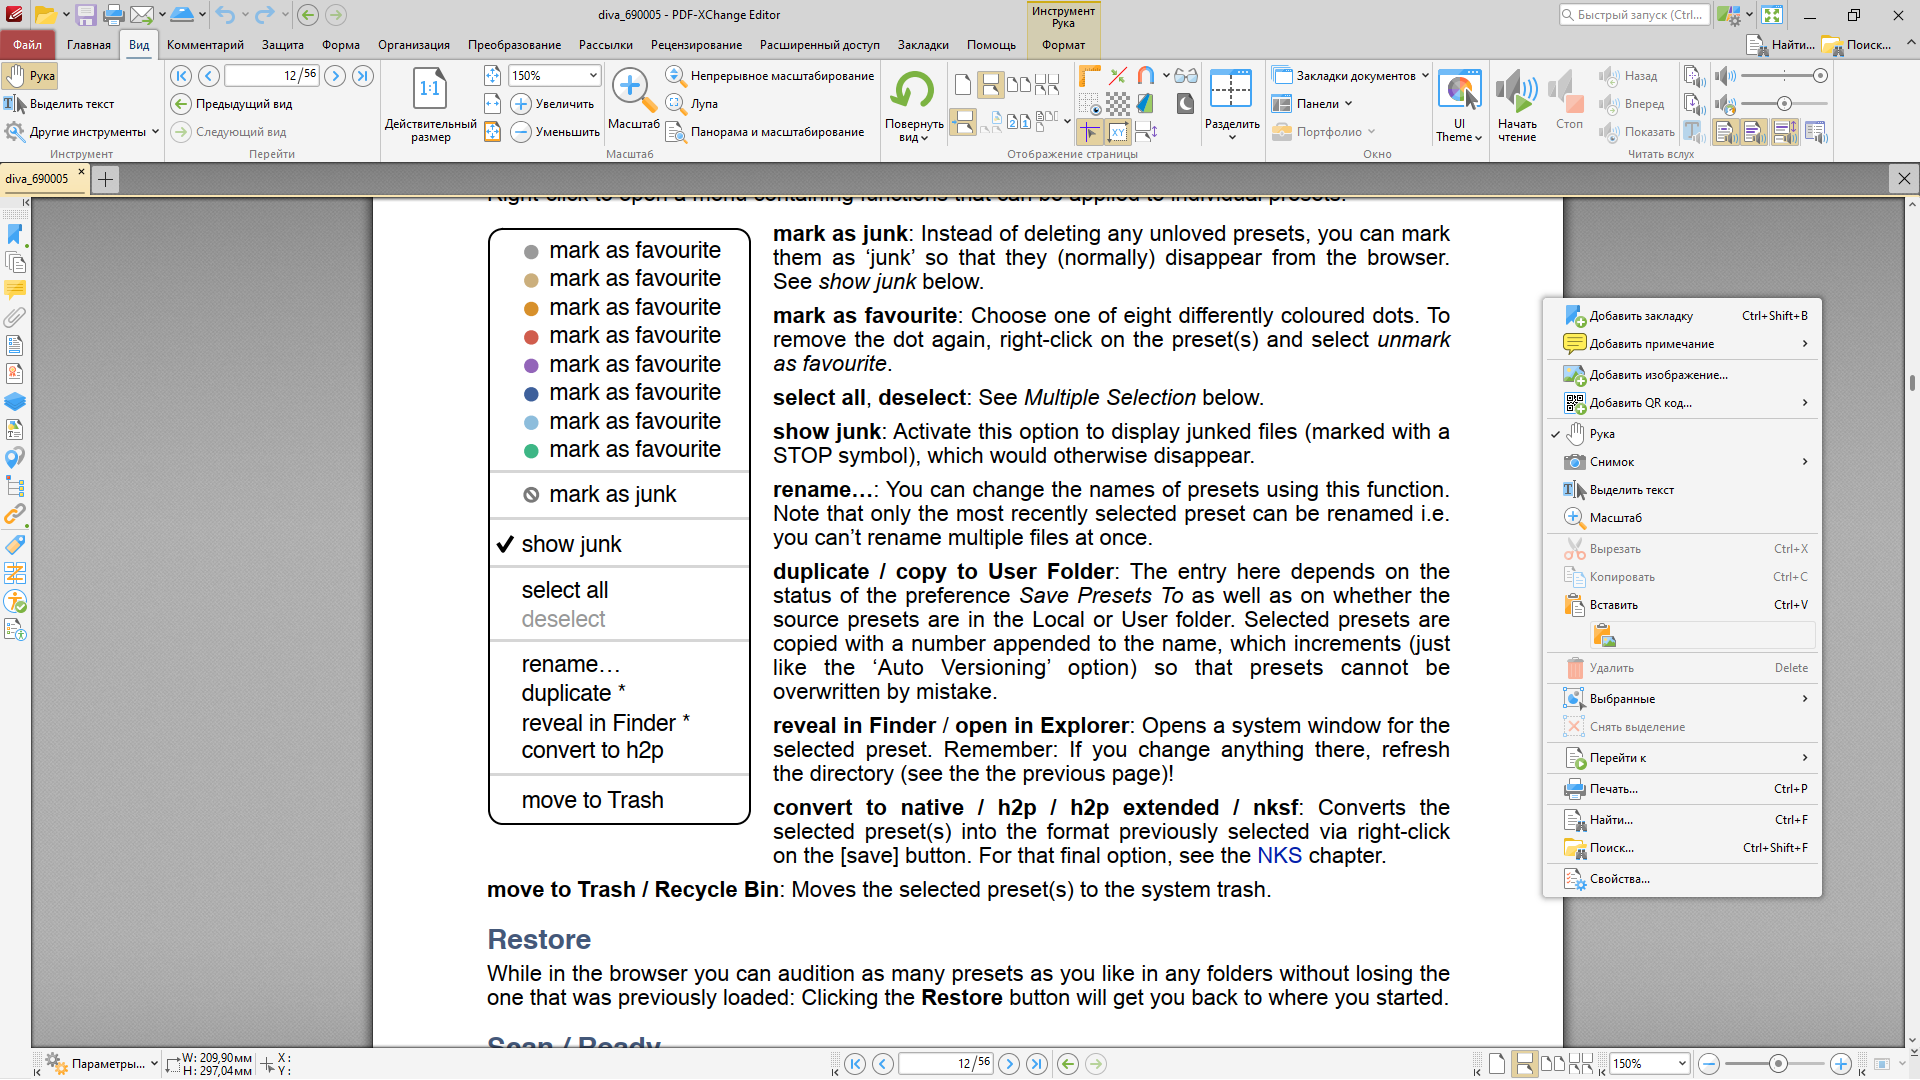
Task: Open zoom dropdown in status bar
Action: tap(1682, 1064)
